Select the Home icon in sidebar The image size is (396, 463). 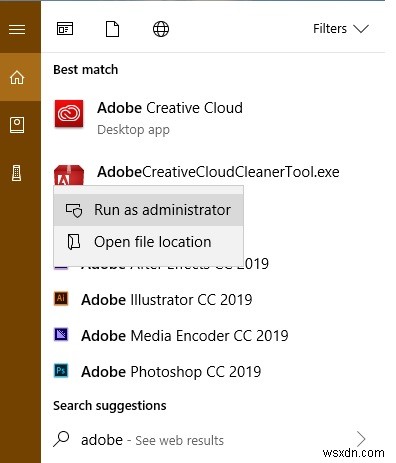tap(17, 77)
